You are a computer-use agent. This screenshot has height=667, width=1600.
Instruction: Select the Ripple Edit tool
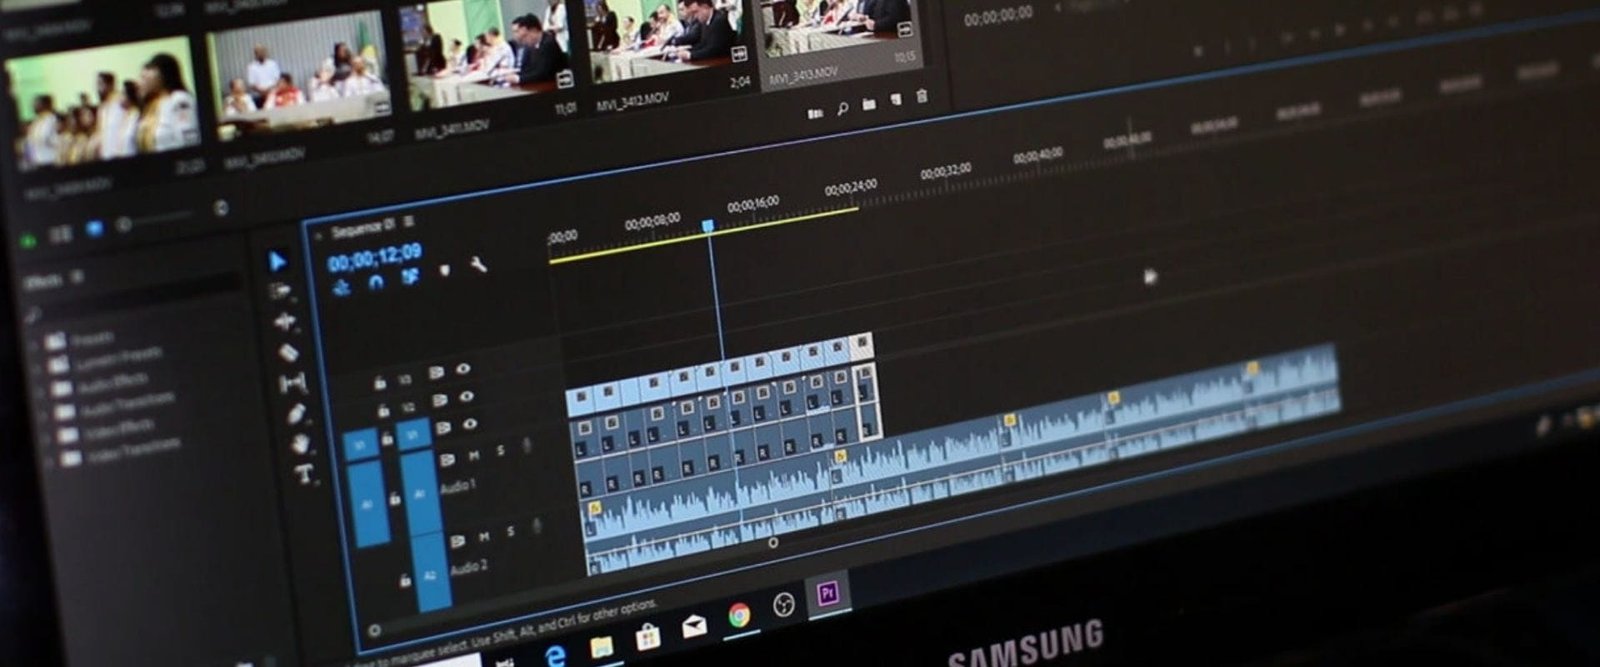(284, 322)
